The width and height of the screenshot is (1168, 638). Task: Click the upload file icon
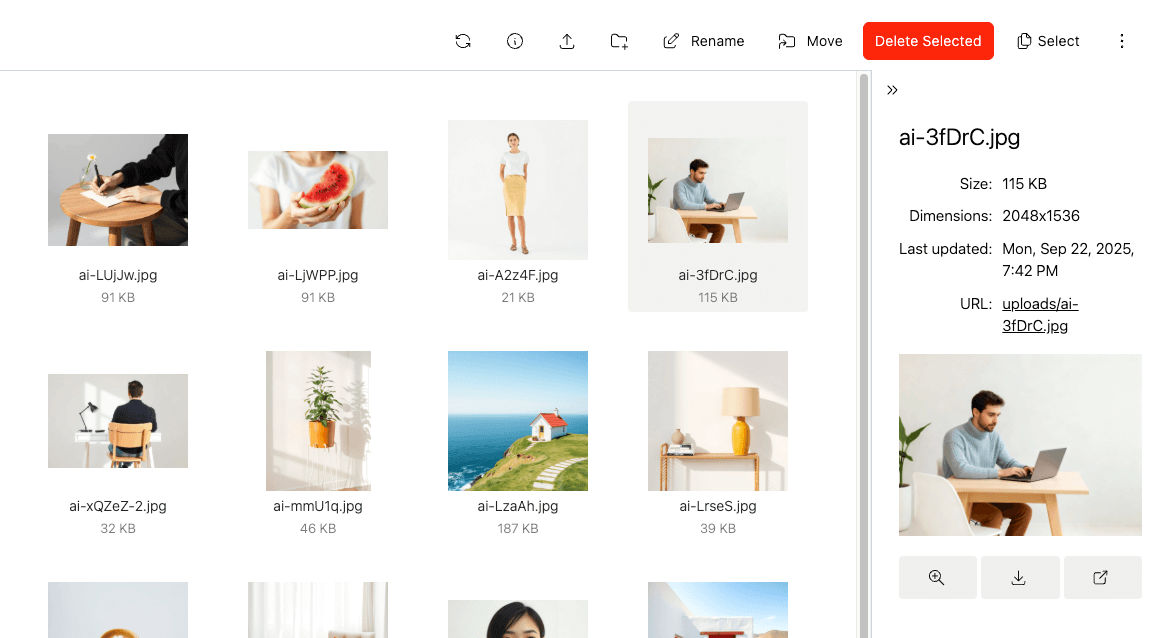coord(567,41)
